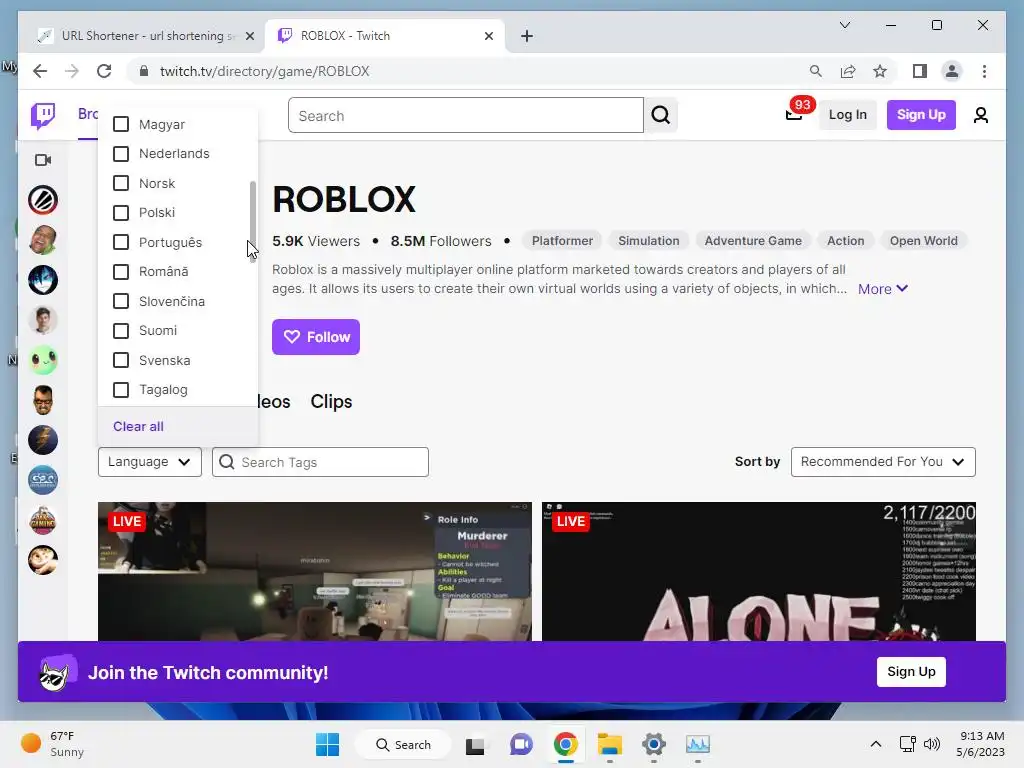Open the ALONE live stream thumbnail
Screen dimensions: 1024x768
pos(759,571)
